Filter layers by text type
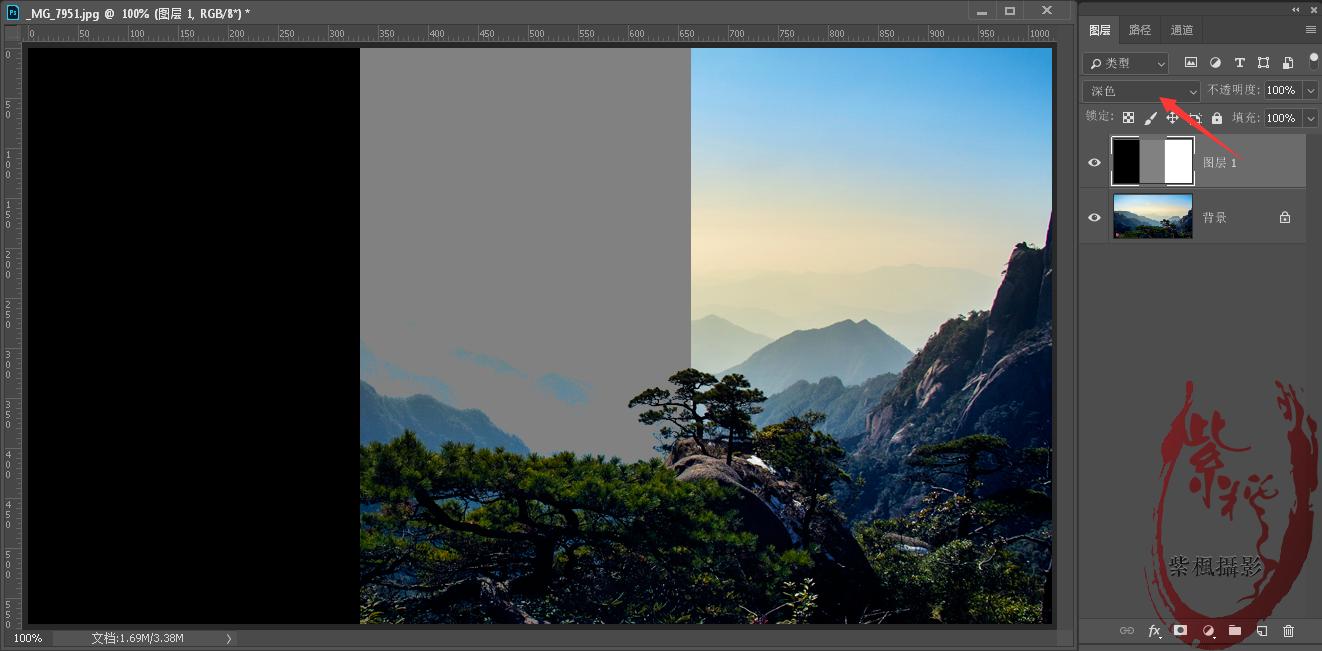Screen dimensions: 1322x651 (1239, 63)
